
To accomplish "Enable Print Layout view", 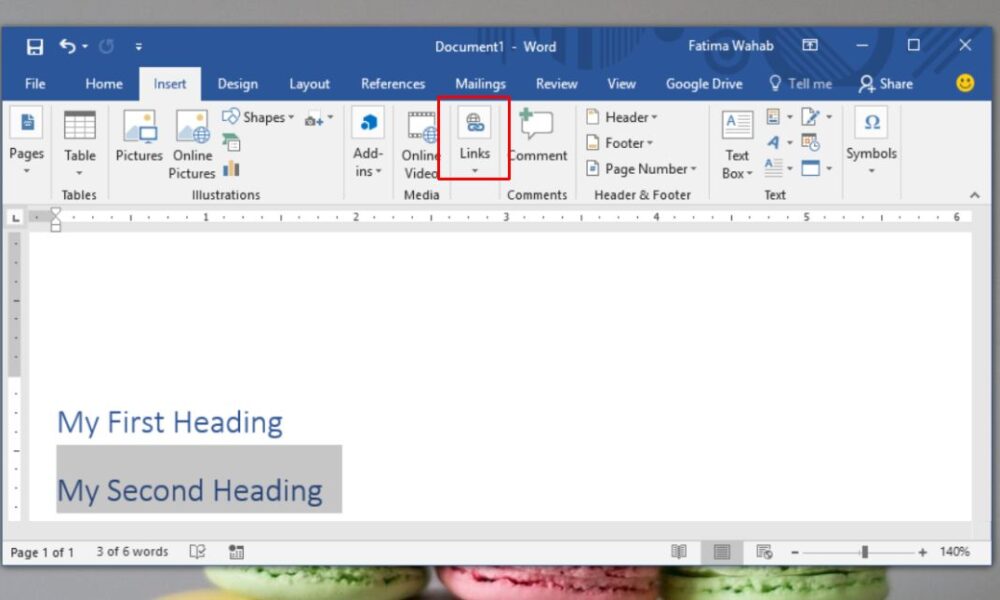I will coord(722,551).
